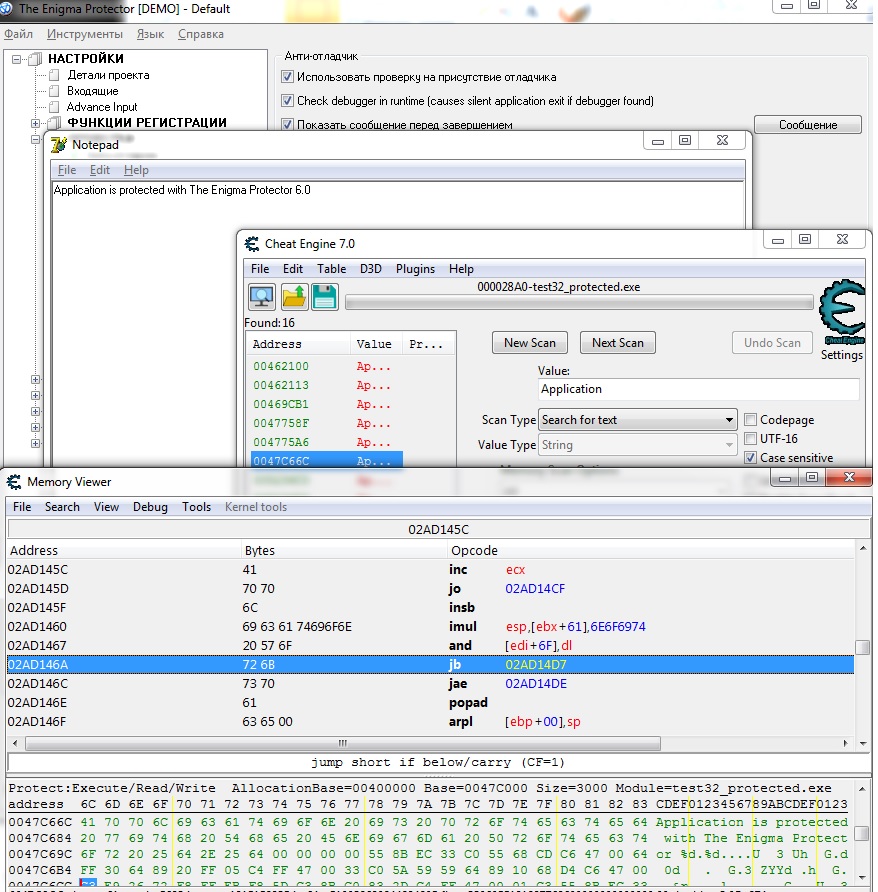Viewport: 878px width, 892px height.
Task: Collapse the НАСТРОЙКИ tree root
Action: tap(17, 59)
